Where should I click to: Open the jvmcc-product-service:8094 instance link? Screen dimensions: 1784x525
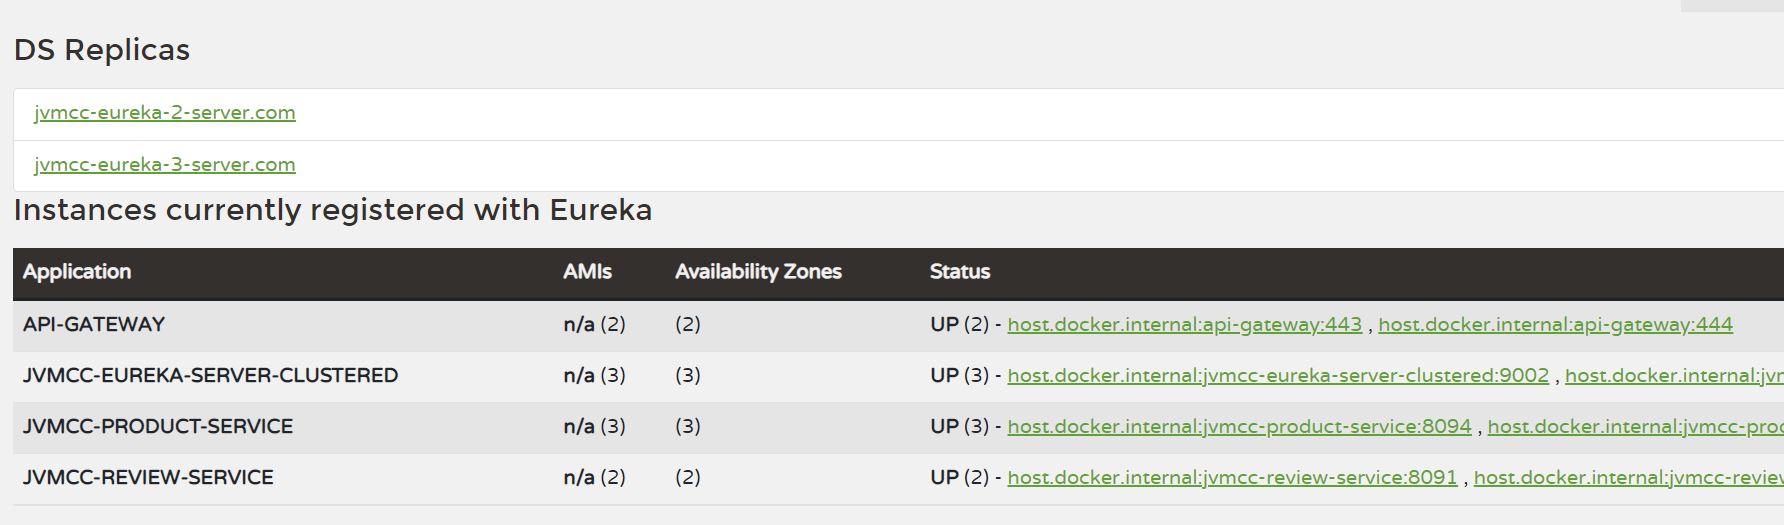[1240, 426]
